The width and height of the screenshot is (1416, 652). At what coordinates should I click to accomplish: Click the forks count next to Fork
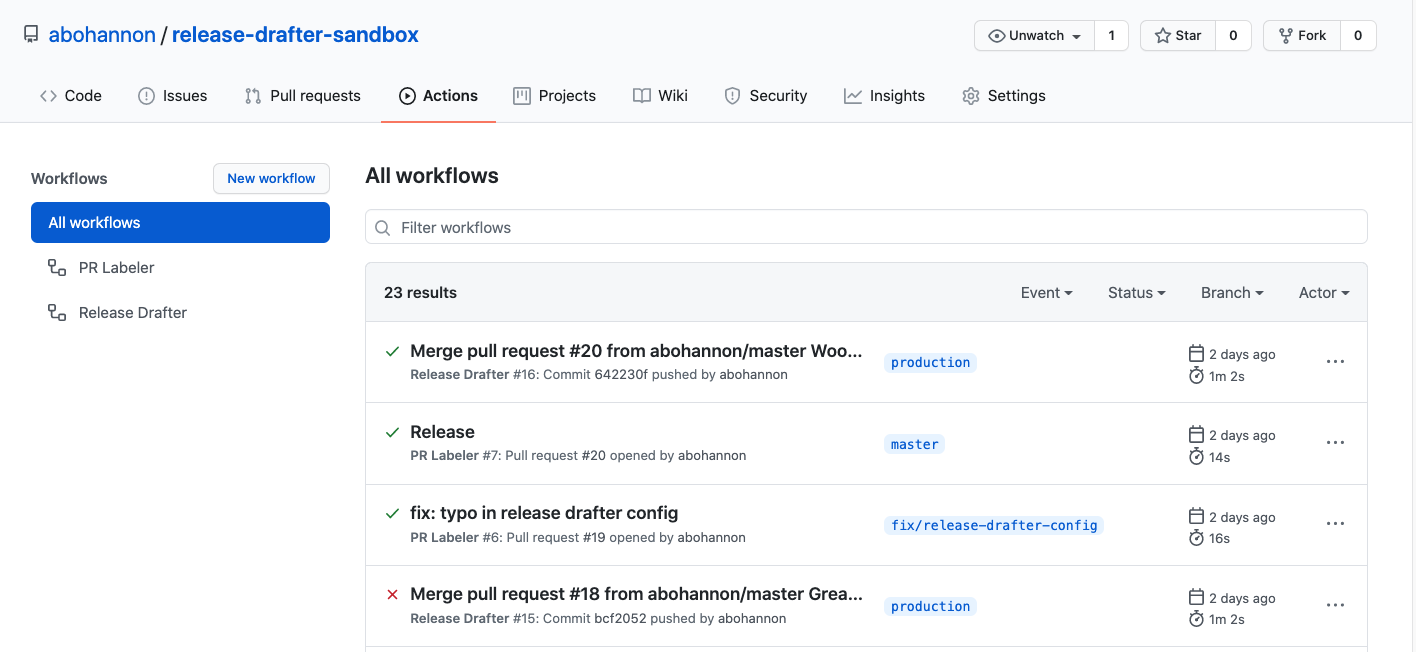tap(1357, 35)
